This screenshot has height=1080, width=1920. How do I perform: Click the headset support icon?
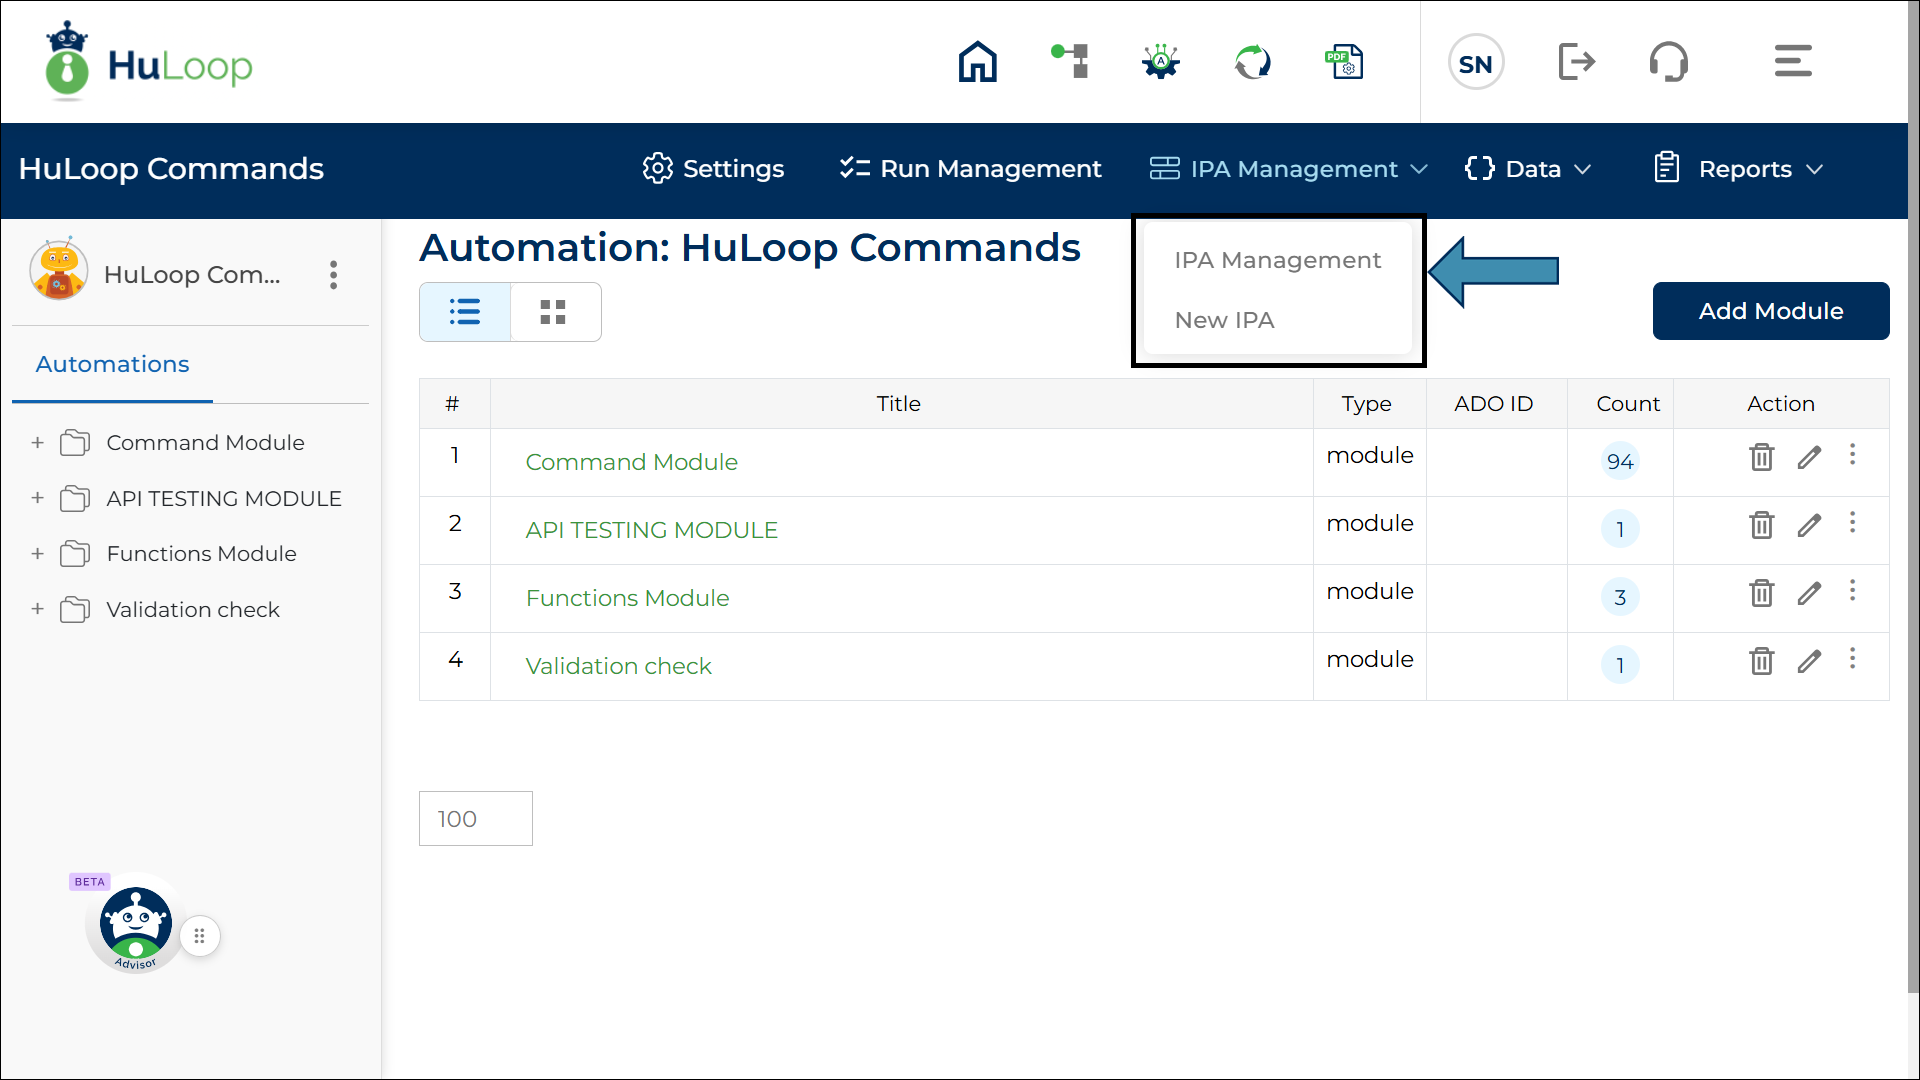pos(1668,61)
